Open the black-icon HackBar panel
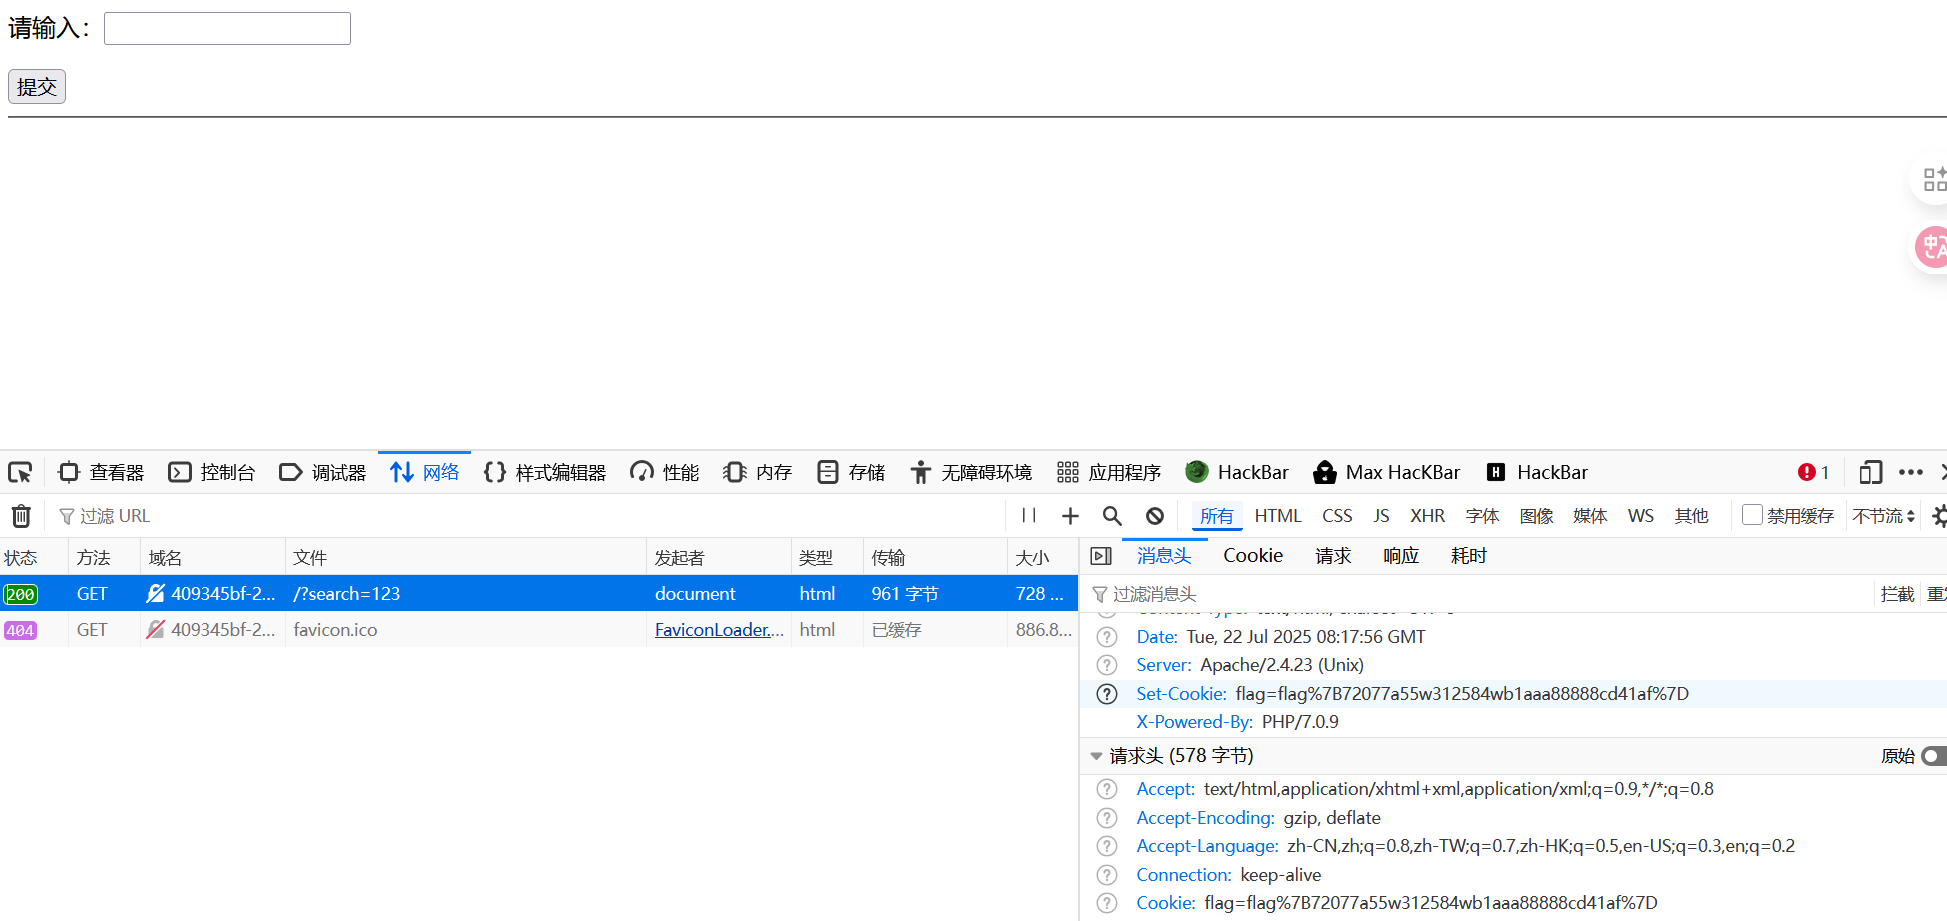Viewport: 1947px width, 921px height. [x=1537, y=472]
